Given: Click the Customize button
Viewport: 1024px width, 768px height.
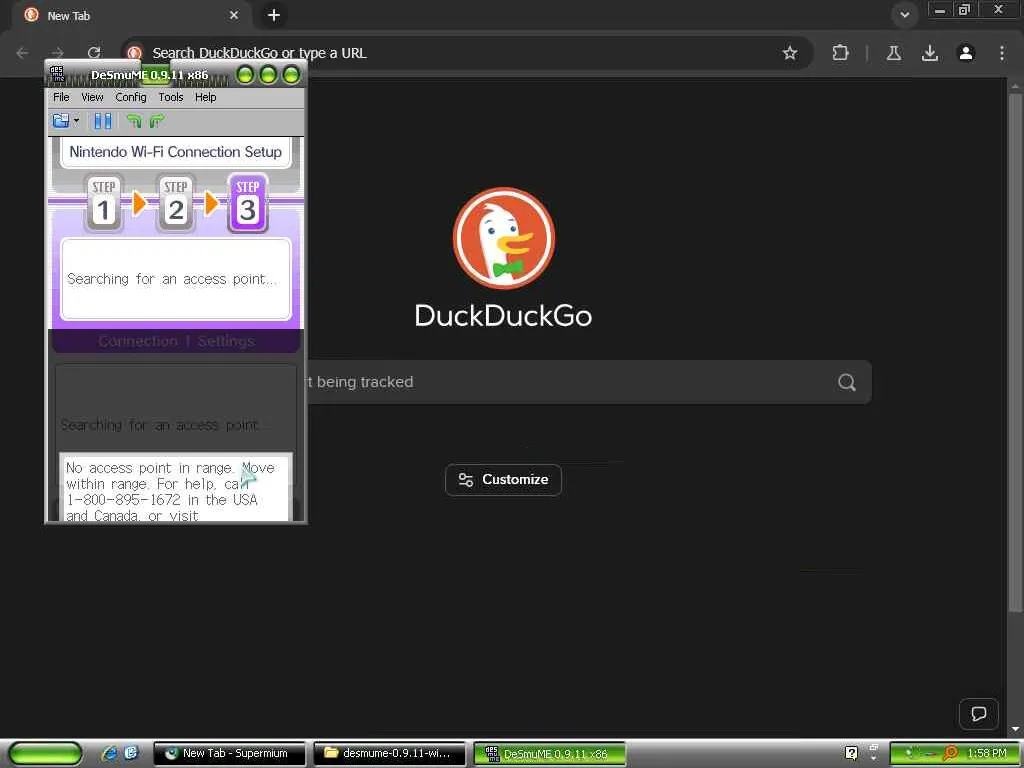Looking at the screenshot, I should (503, 480).
